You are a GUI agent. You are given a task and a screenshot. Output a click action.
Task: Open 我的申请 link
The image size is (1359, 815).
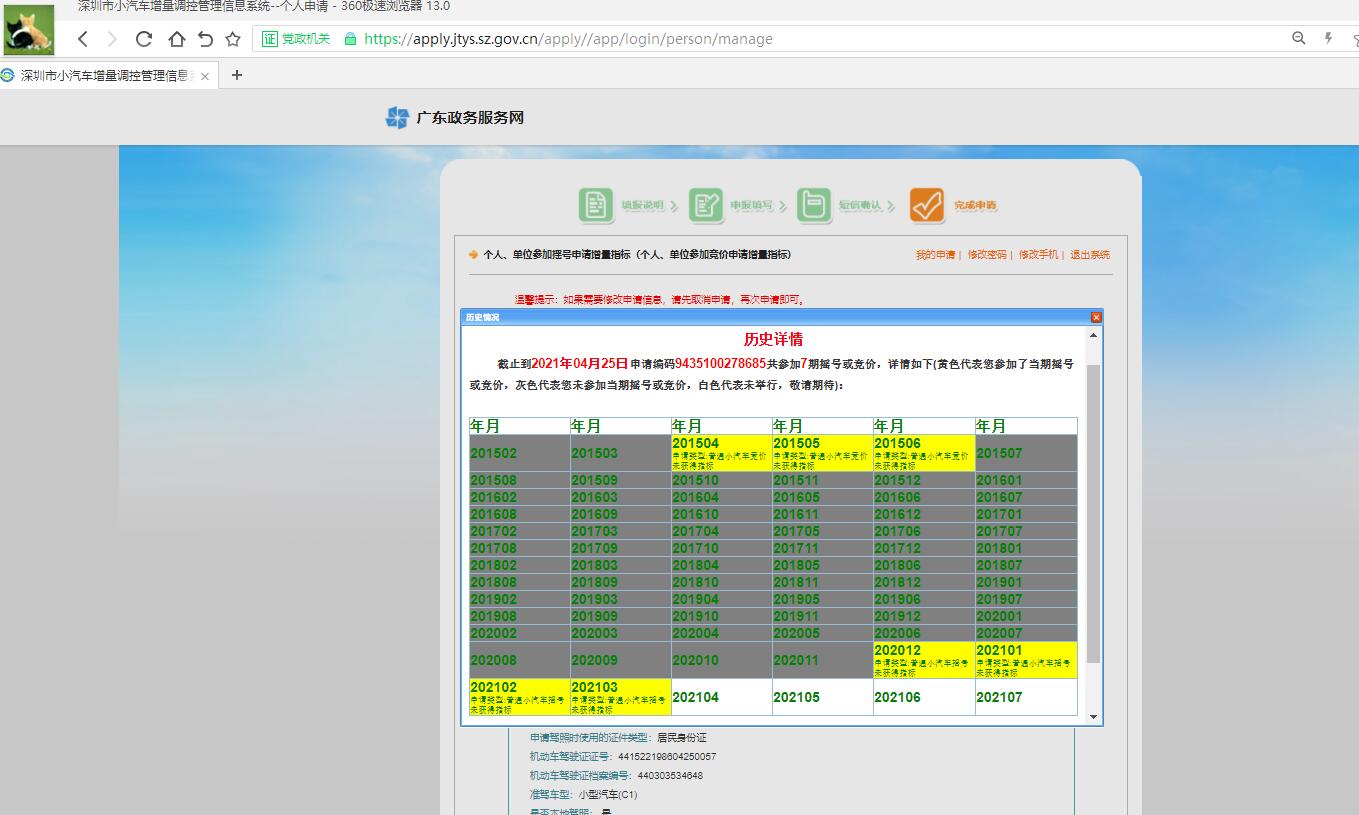point(934,255)
